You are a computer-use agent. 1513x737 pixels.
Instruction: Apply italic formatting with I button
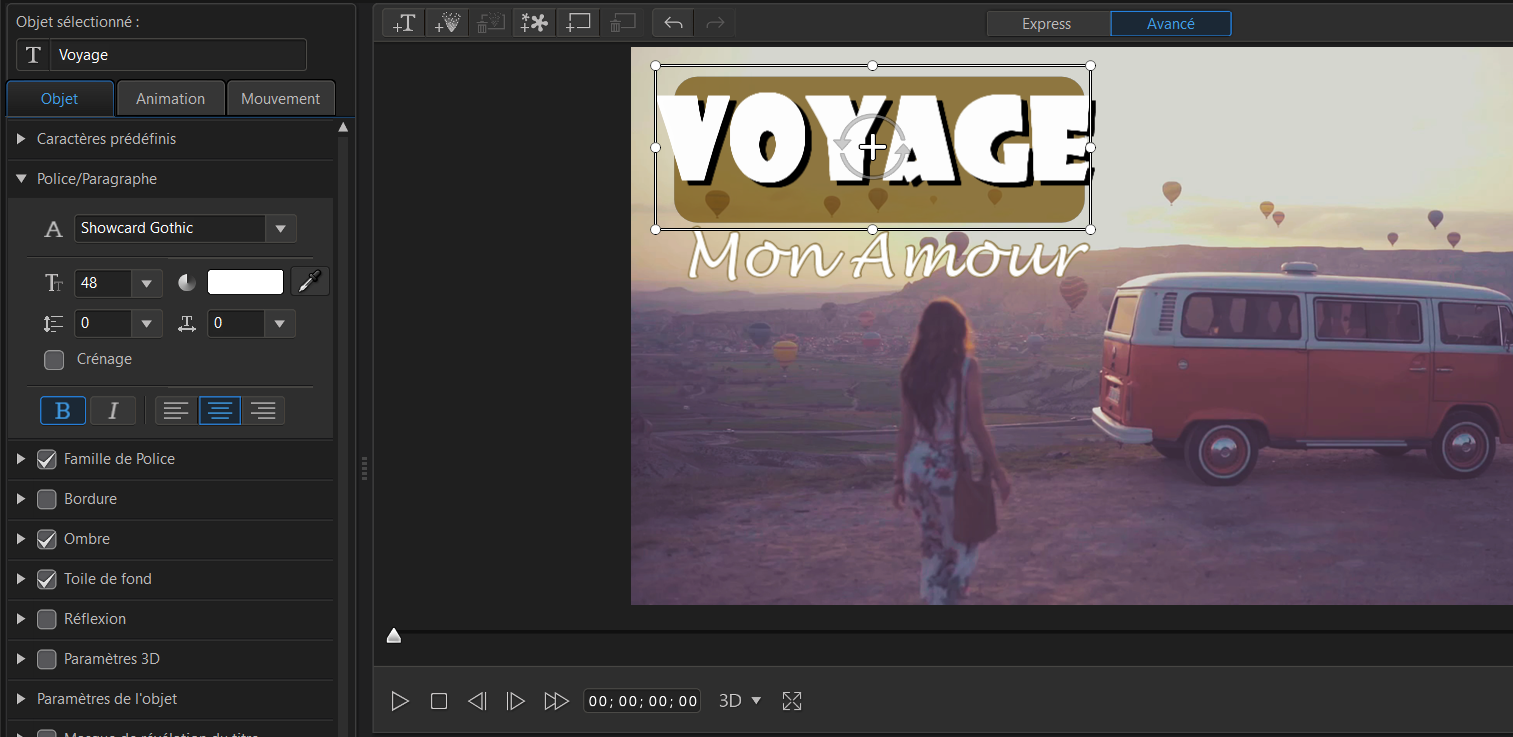coord(113,410)
